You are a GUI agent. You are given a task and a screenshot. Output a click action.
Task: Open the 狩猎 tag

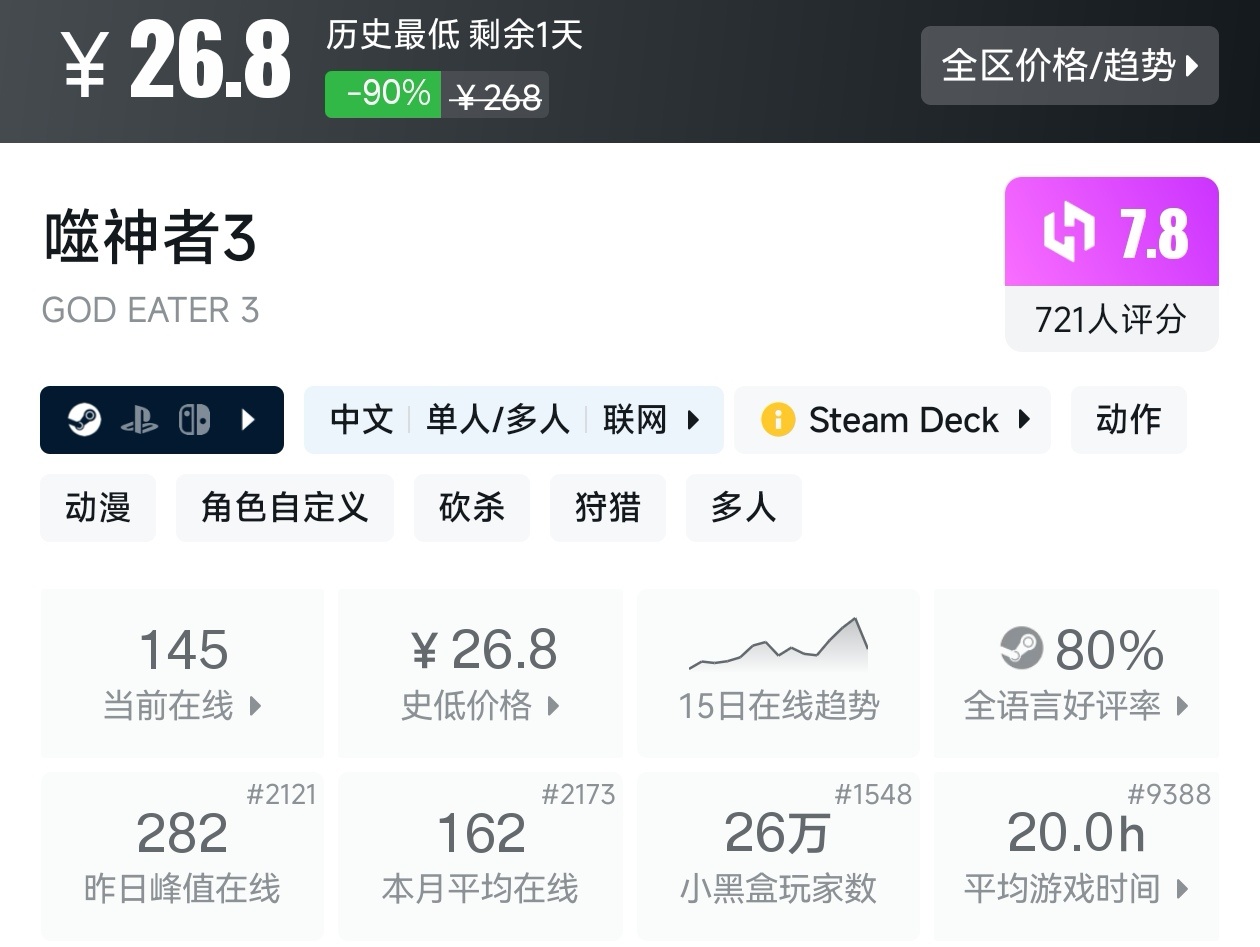click(x=607, y=508)
